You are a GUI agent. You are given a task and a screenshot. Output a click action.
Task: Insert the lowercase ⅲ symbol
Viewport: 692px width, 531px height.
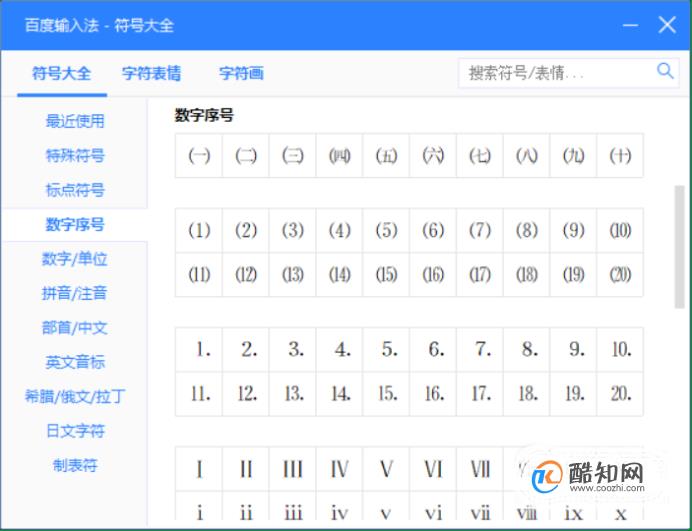(293, 506)
